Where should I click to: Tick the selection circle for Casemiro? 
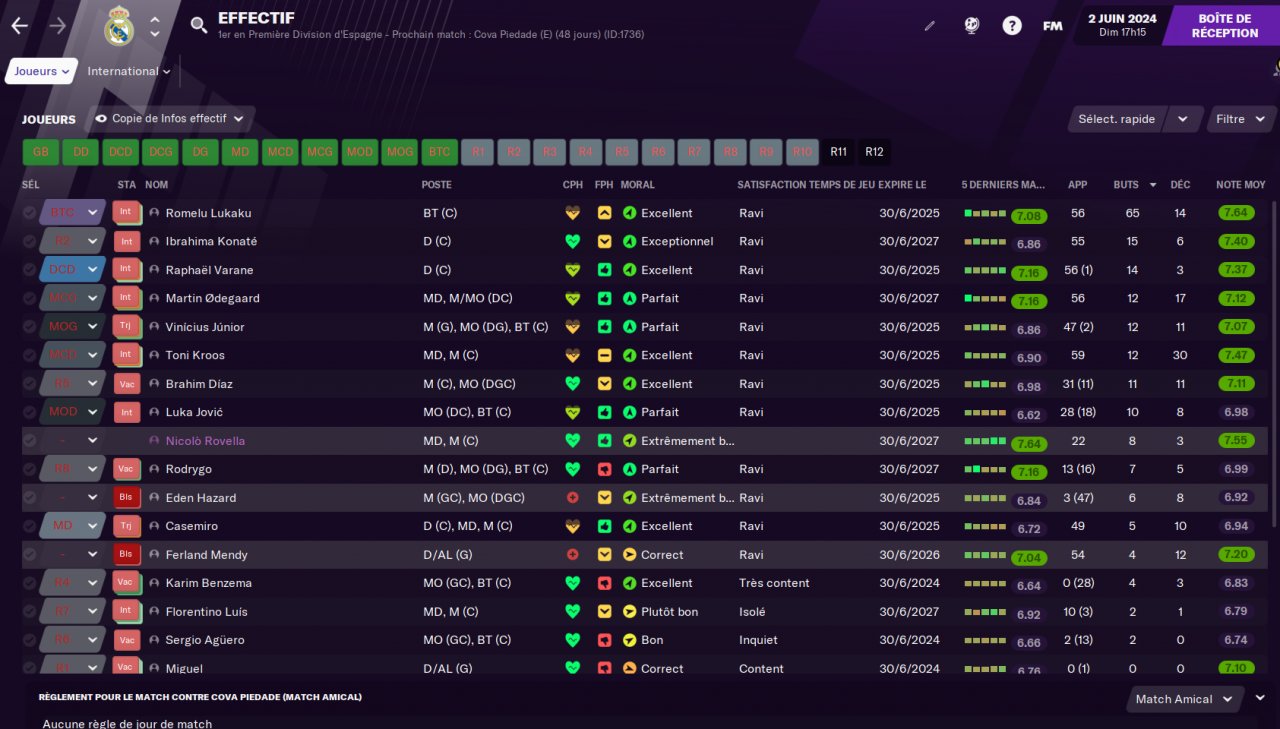pos(29,526)
